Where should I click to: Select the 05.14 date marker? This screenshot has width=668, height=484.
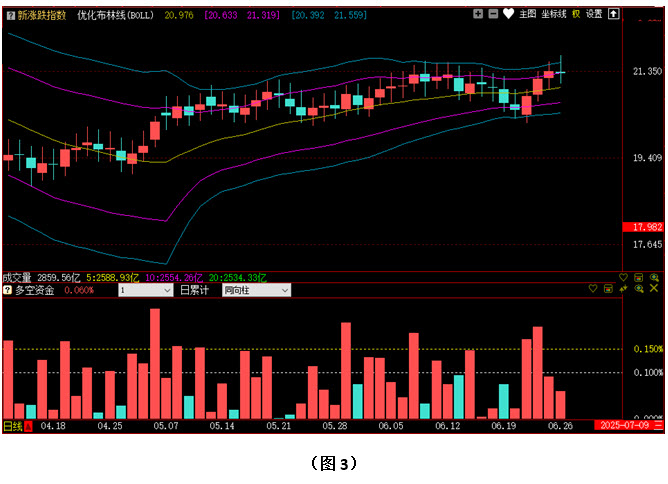pyautogui.click(x=222, y=426)
